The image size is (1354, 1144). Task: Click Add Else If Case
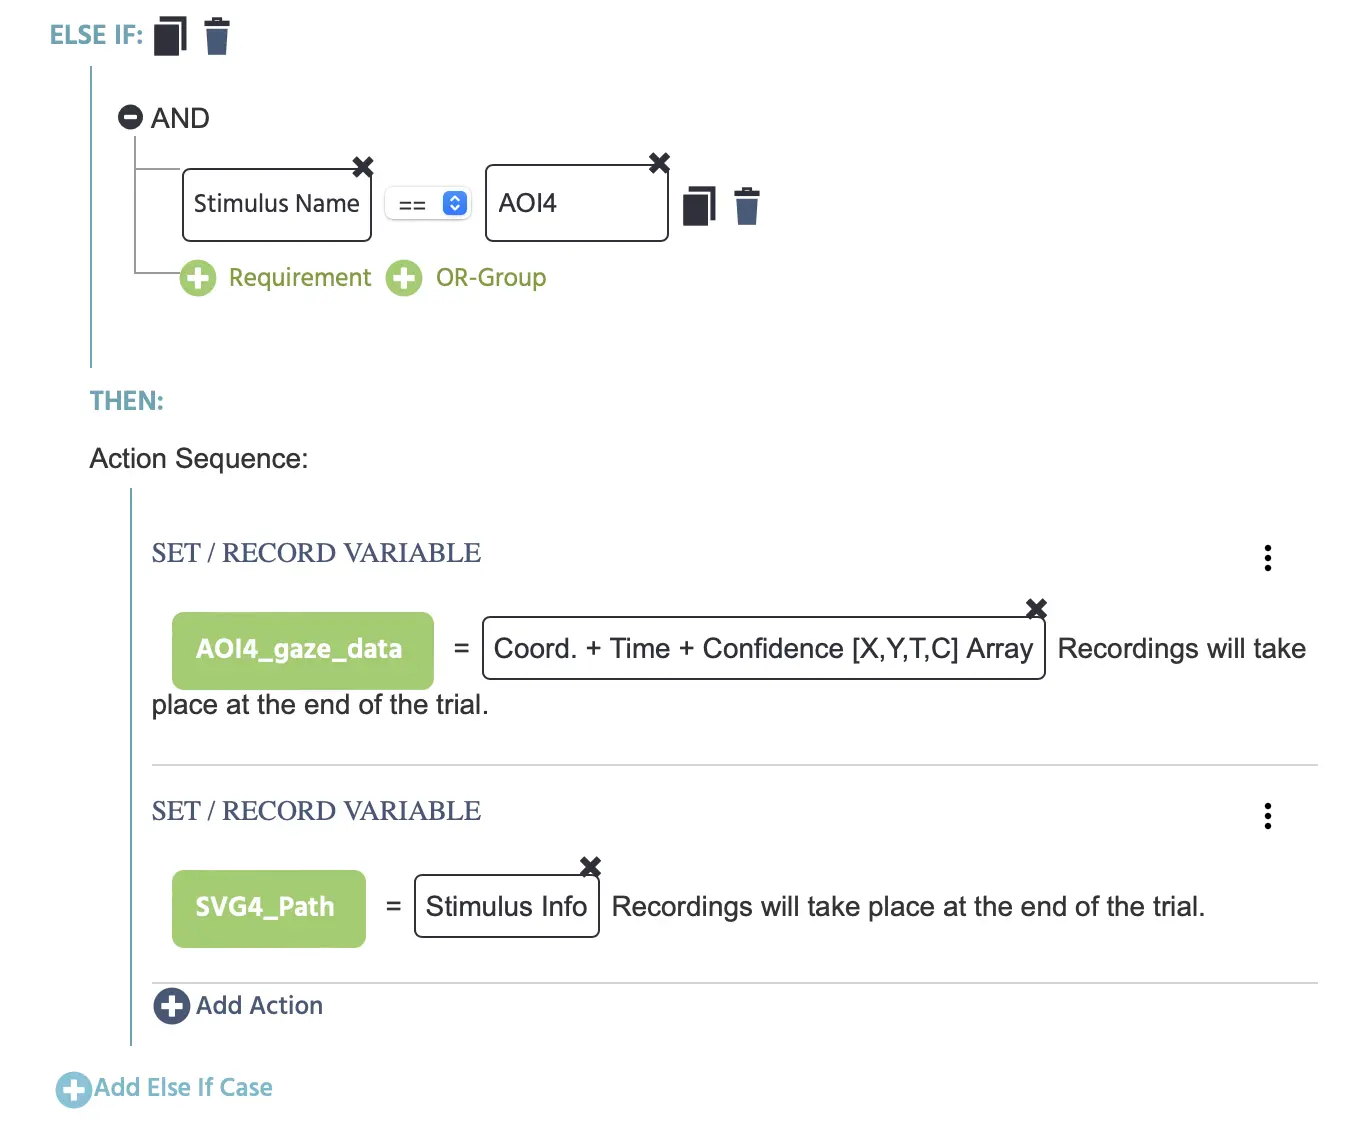(165, 1088)
